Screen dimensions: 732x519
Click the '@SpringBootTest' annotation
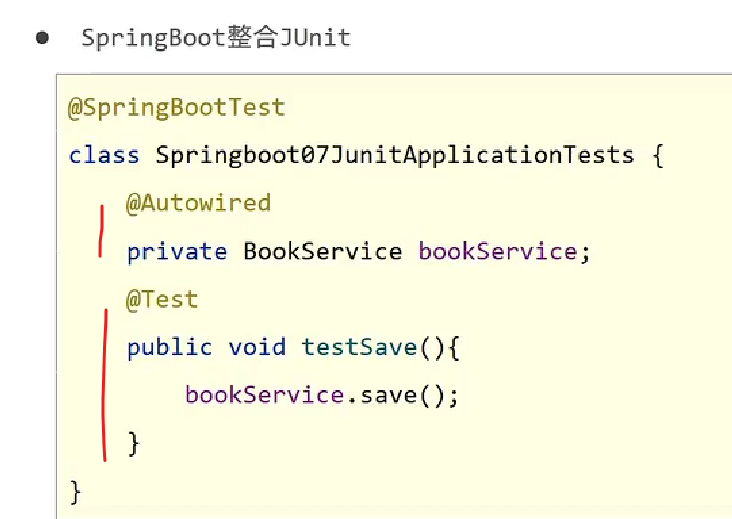tap(176, 108)
